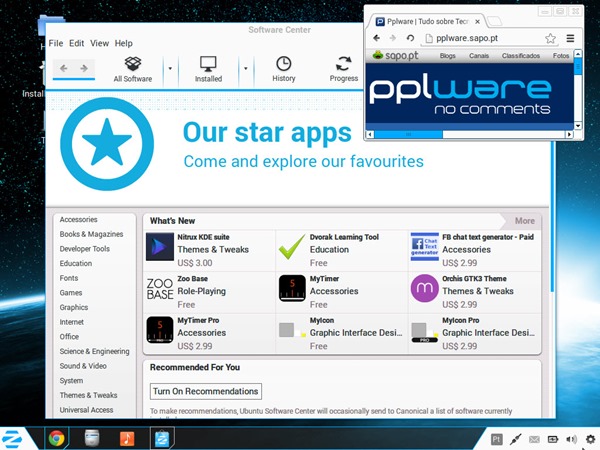Click the Our star apps banner star icon
This screenshot has width=600, height=450.
[107, 144]
